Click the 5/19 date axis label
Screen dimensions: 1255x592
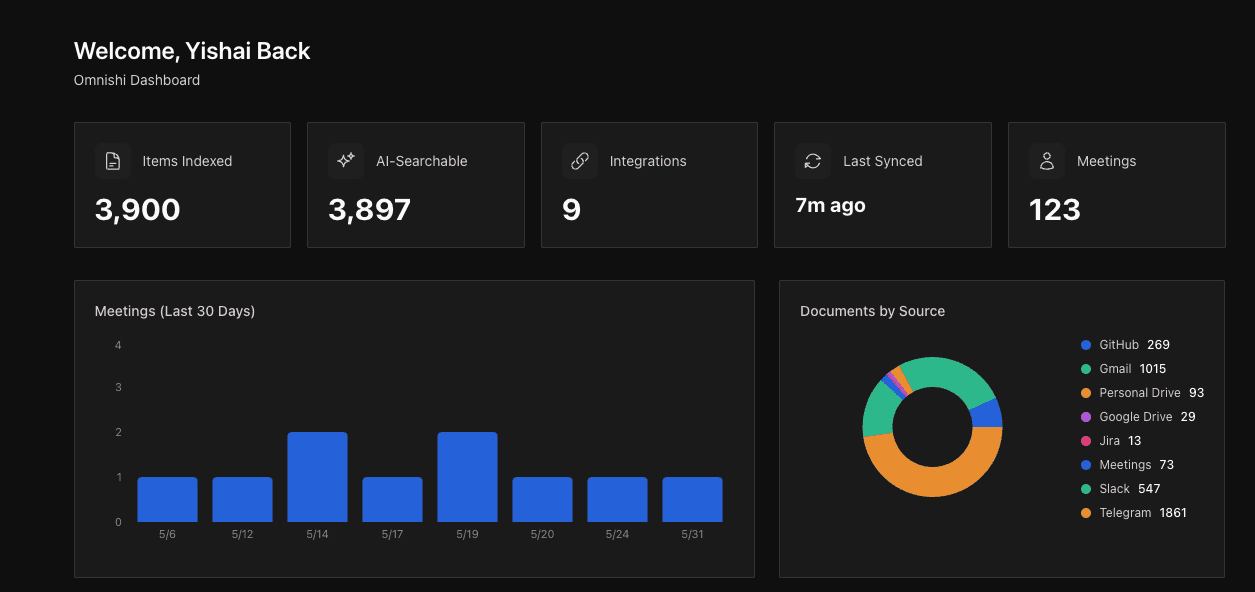click(x=467, y=535)
